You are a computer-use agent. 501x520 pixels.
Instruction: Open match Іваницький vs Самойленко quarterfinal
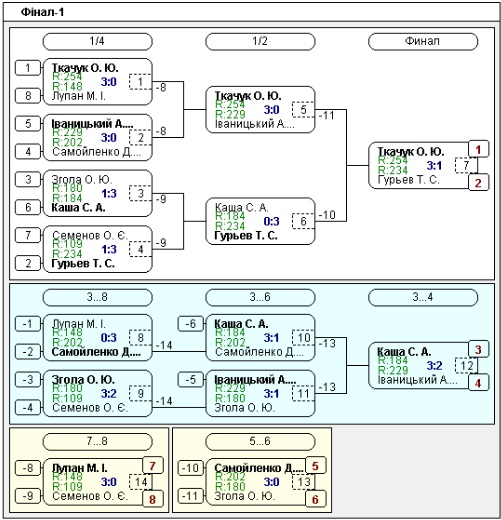[97, 138]
